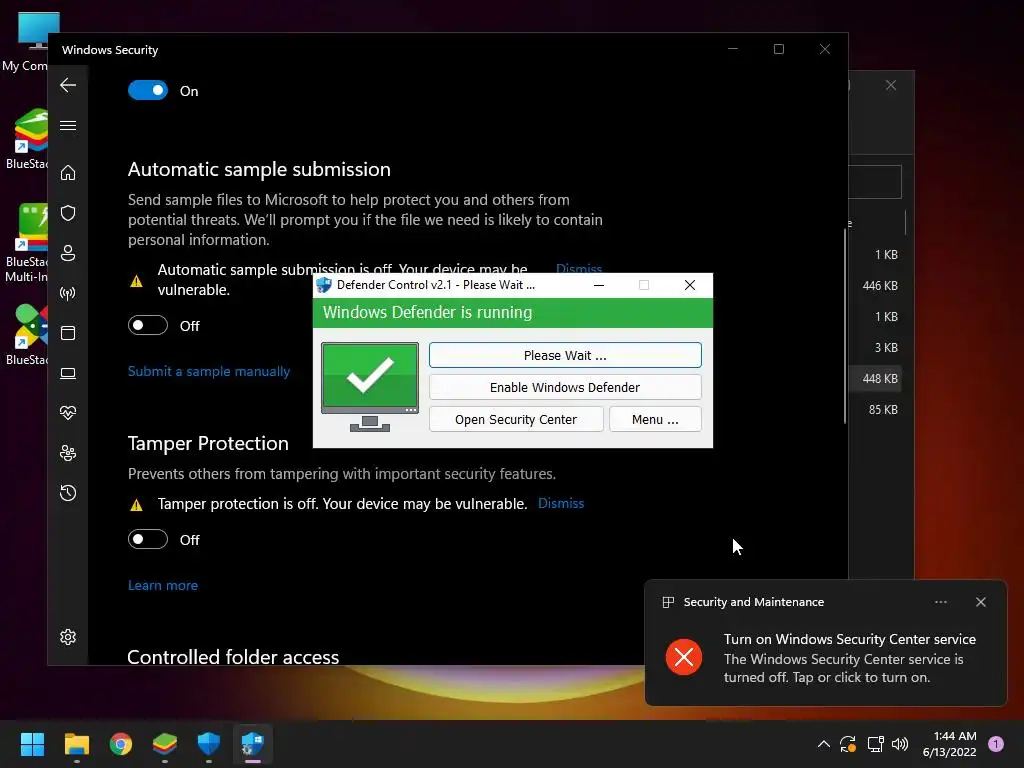Screen dimensions: 1024x768
Task: Open network settings tray icon
Action: 875,744
